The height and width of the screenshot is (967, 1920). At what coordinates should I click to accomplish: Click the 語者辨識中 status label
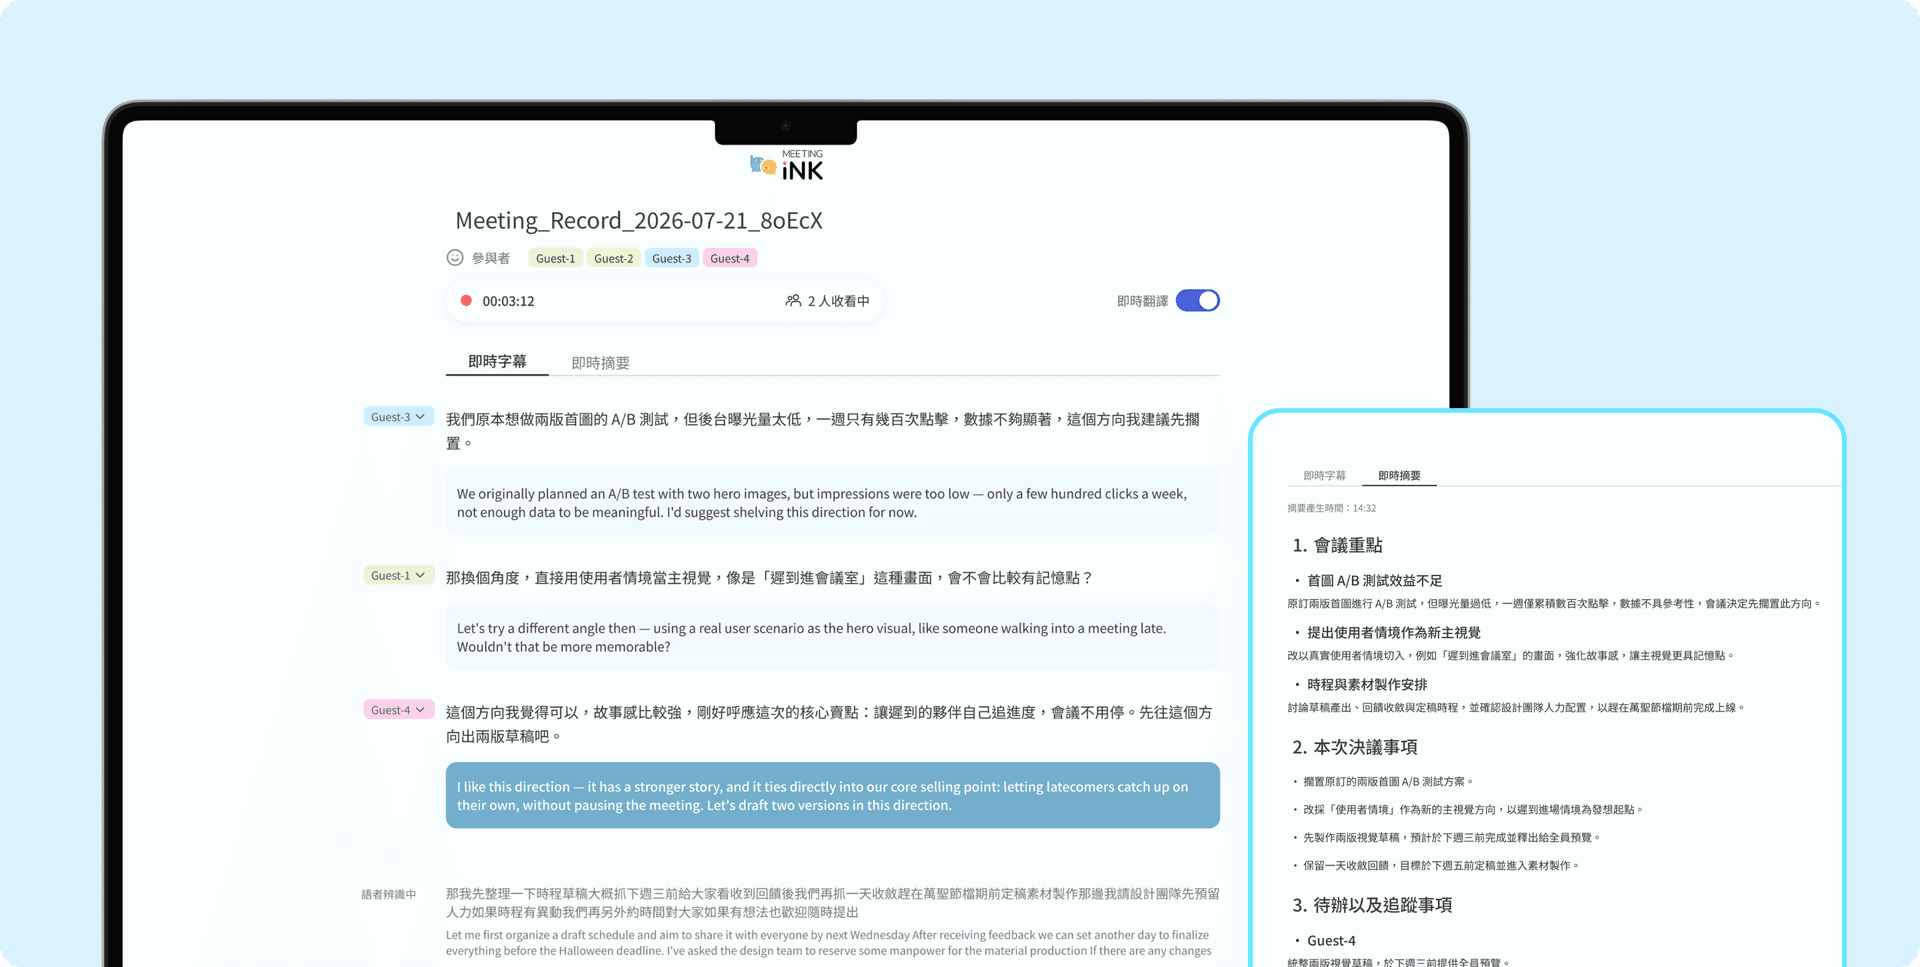point(389,894)
